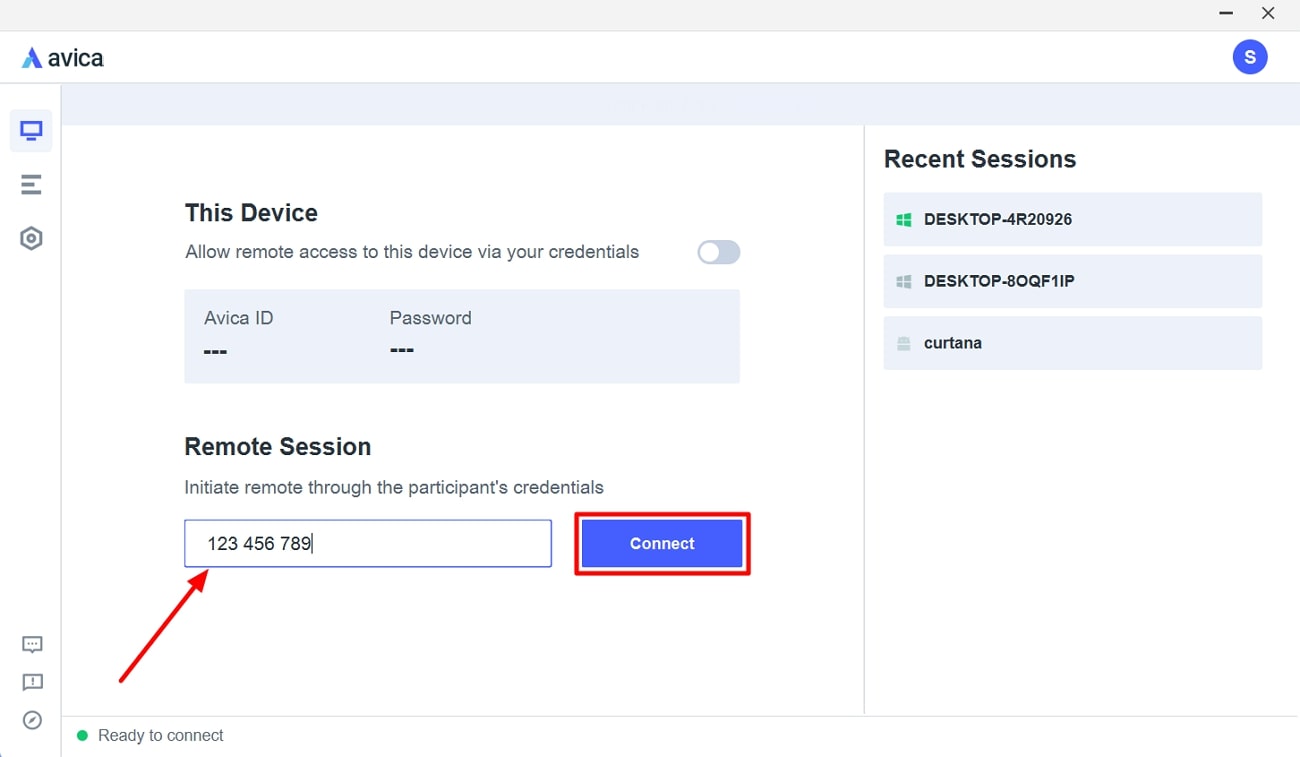Click the This Device heading

[251, 213]
